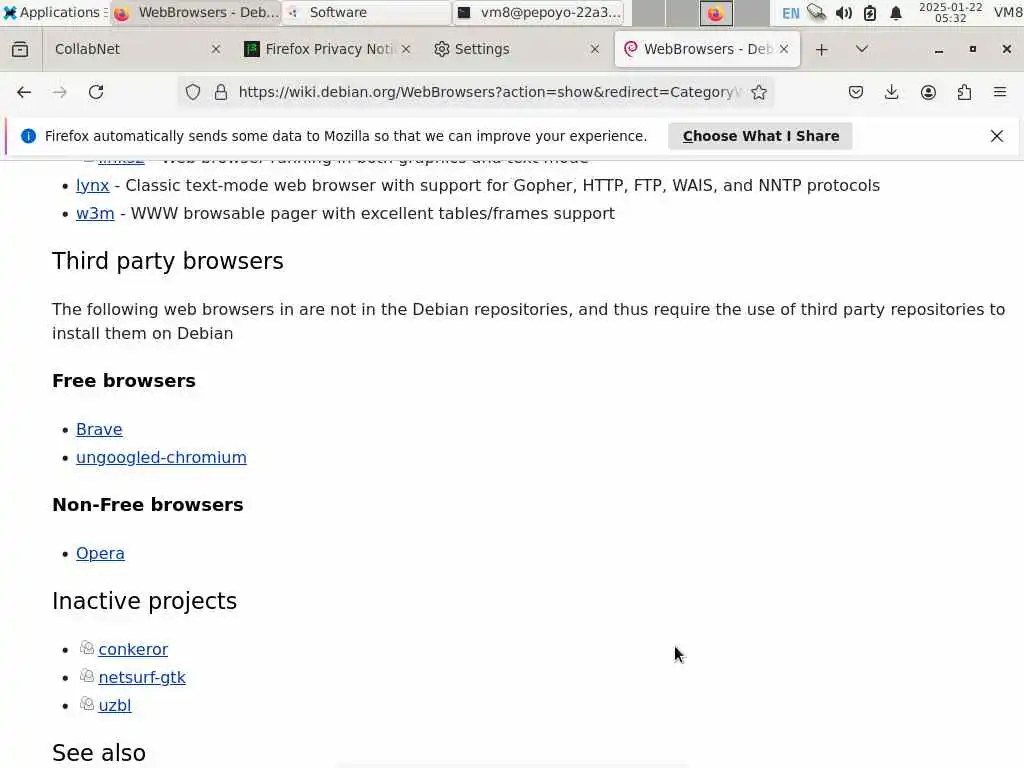
Task: Open the power manager battery icon
Action: click(869, 13)
